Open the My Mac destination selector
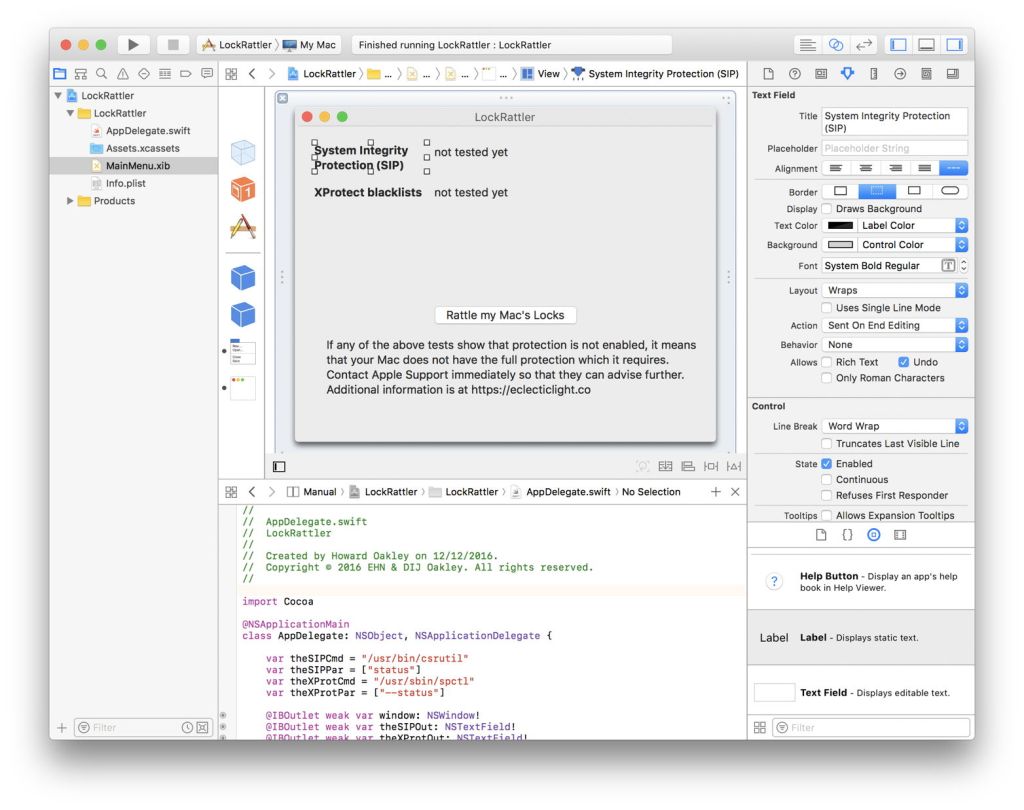 [310, 45]
